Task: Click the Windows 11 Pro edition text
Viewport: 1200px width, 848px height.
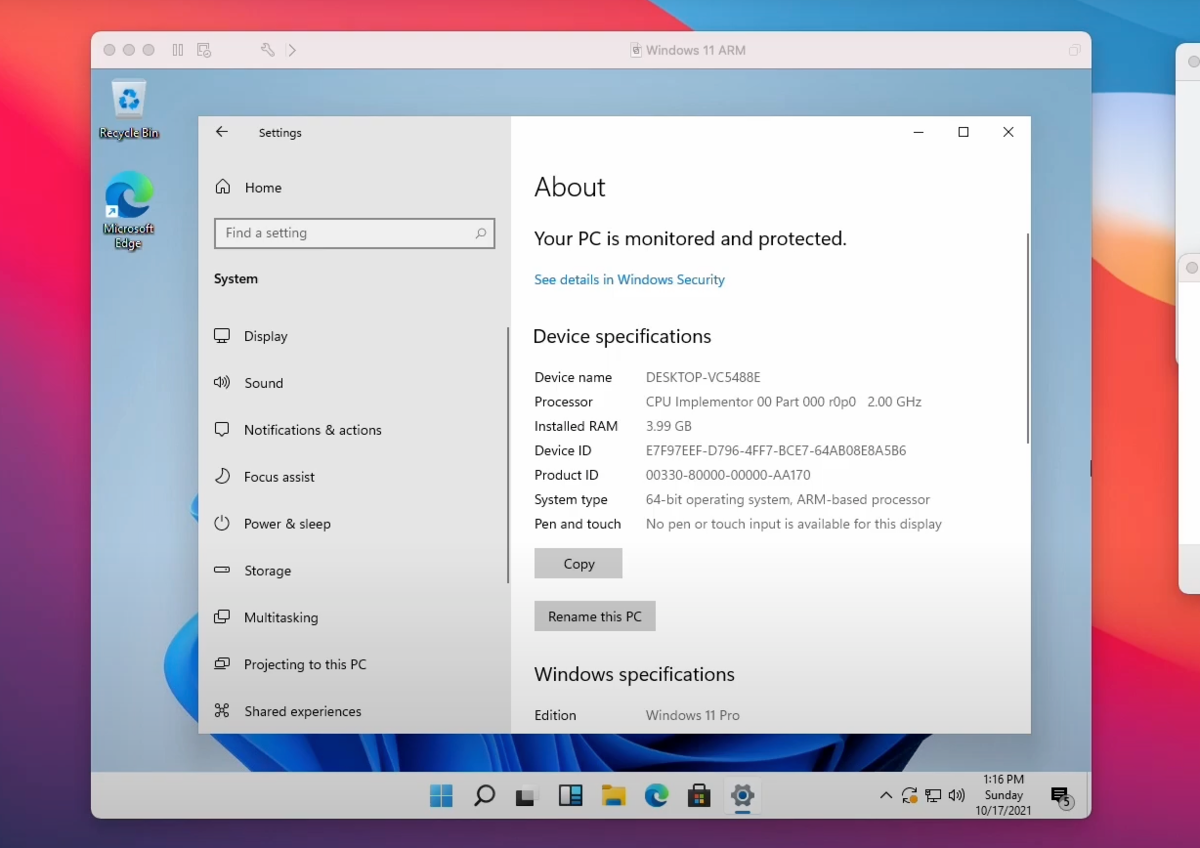Action: [x=693, y=716]
